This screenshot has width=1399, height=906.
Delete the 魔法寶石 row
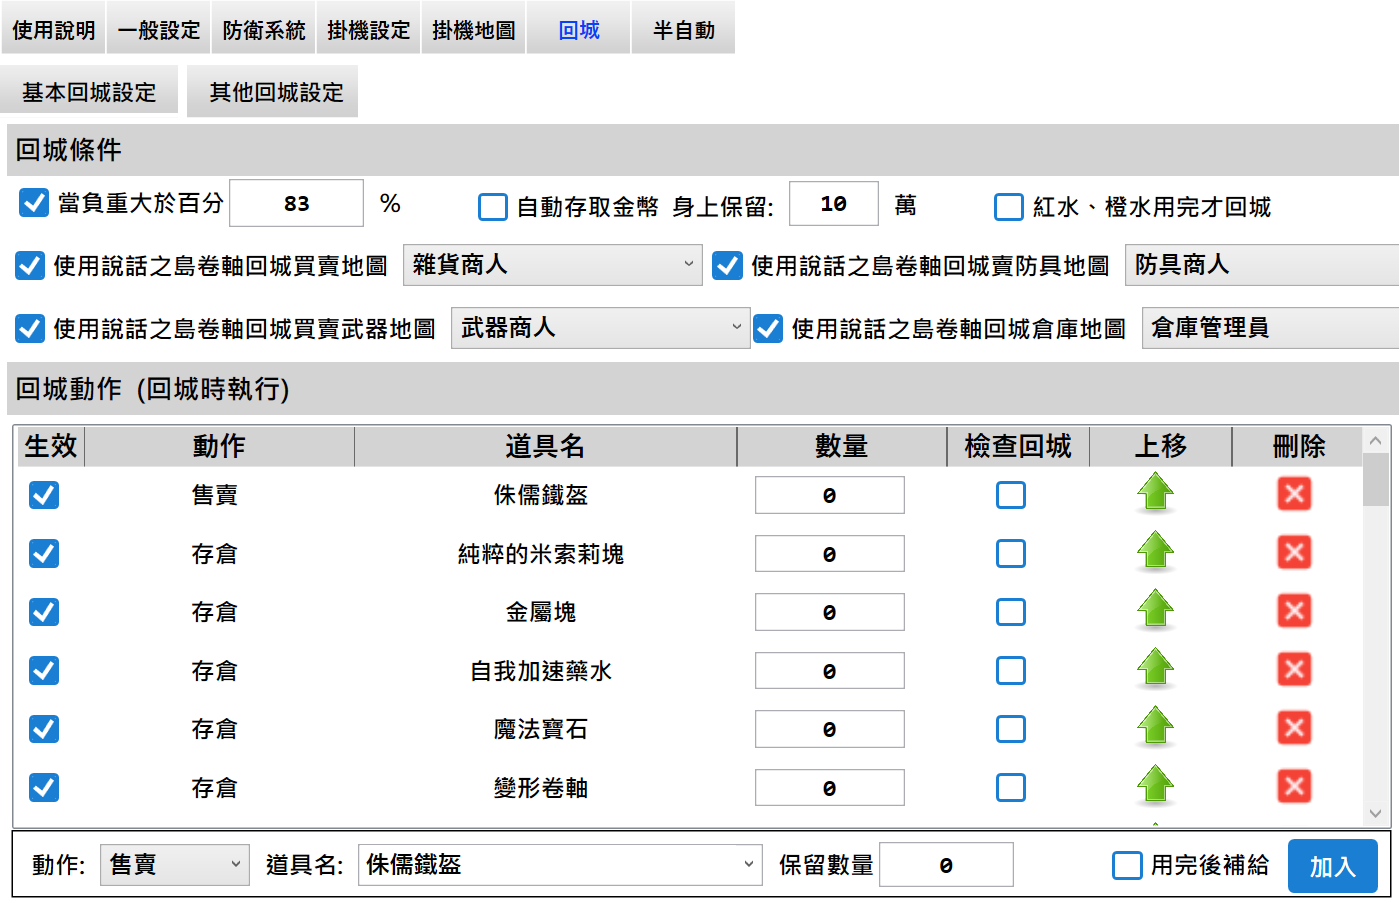[x=1294, y=728]
